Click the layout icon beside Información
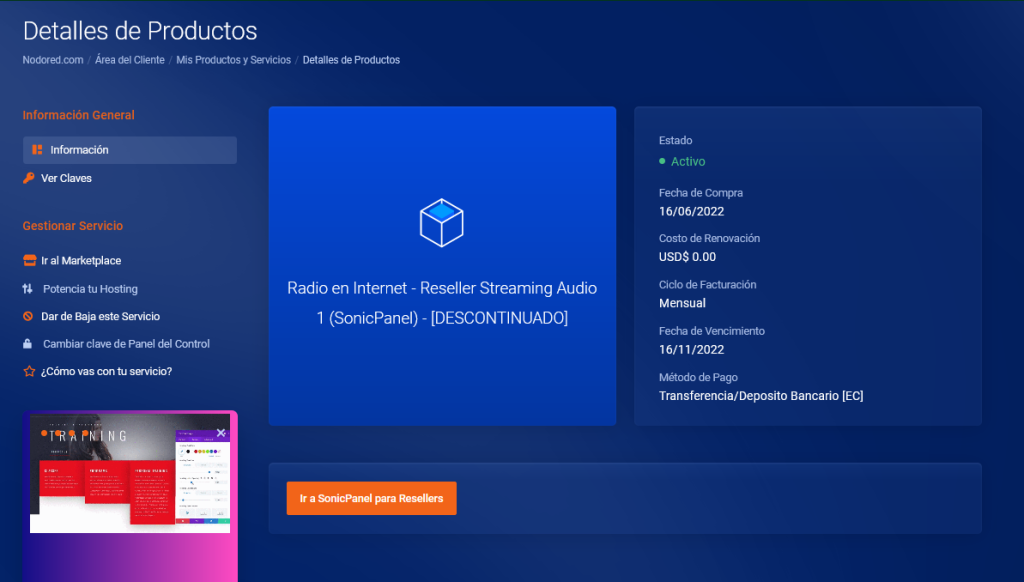The width and height of the screenshot is (1024, 582). [x=37, y=150]
